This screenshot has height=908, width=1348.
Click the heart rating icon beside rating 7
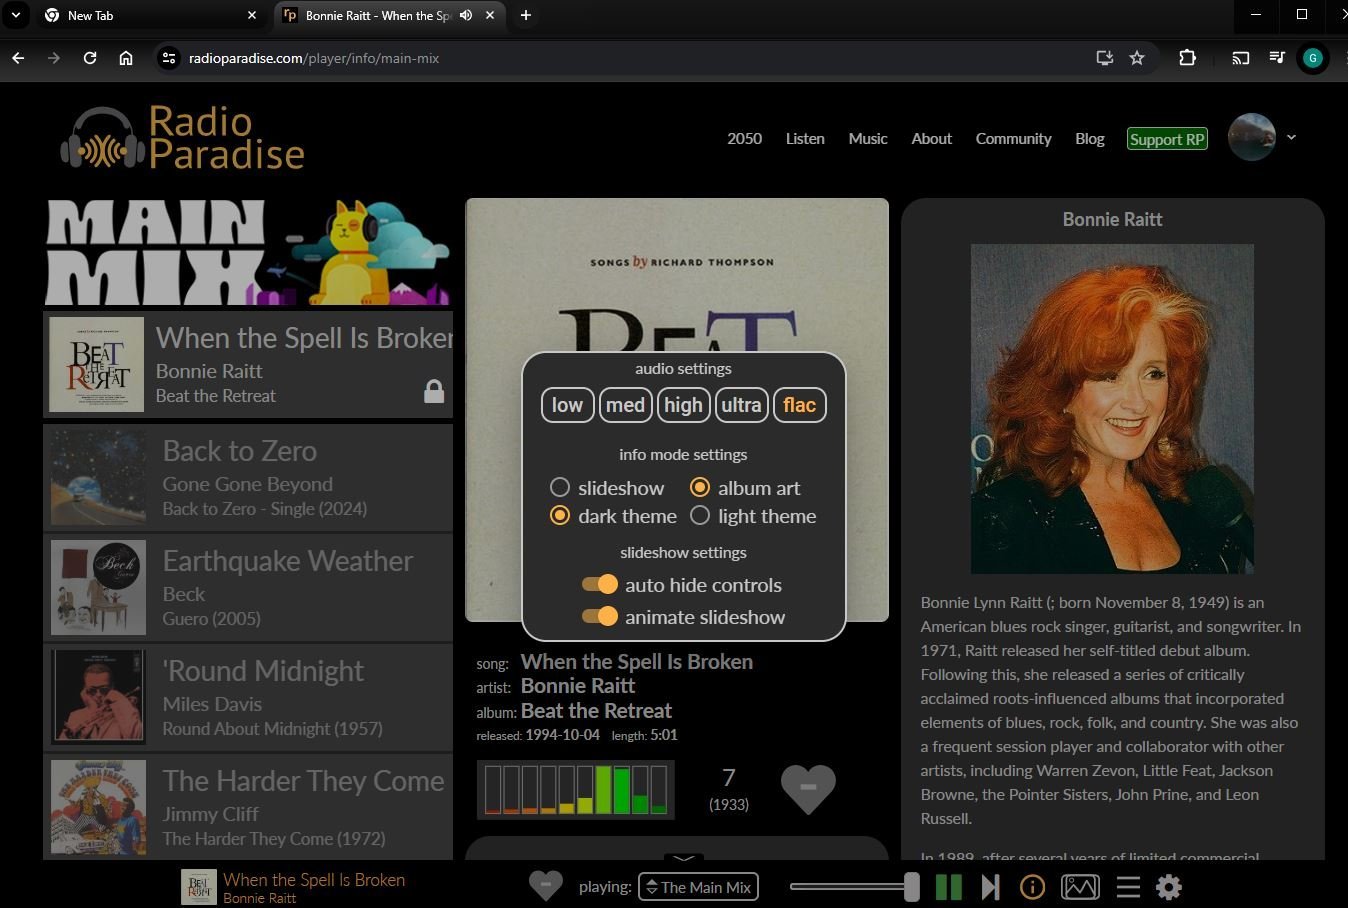[x=807, y=789]
